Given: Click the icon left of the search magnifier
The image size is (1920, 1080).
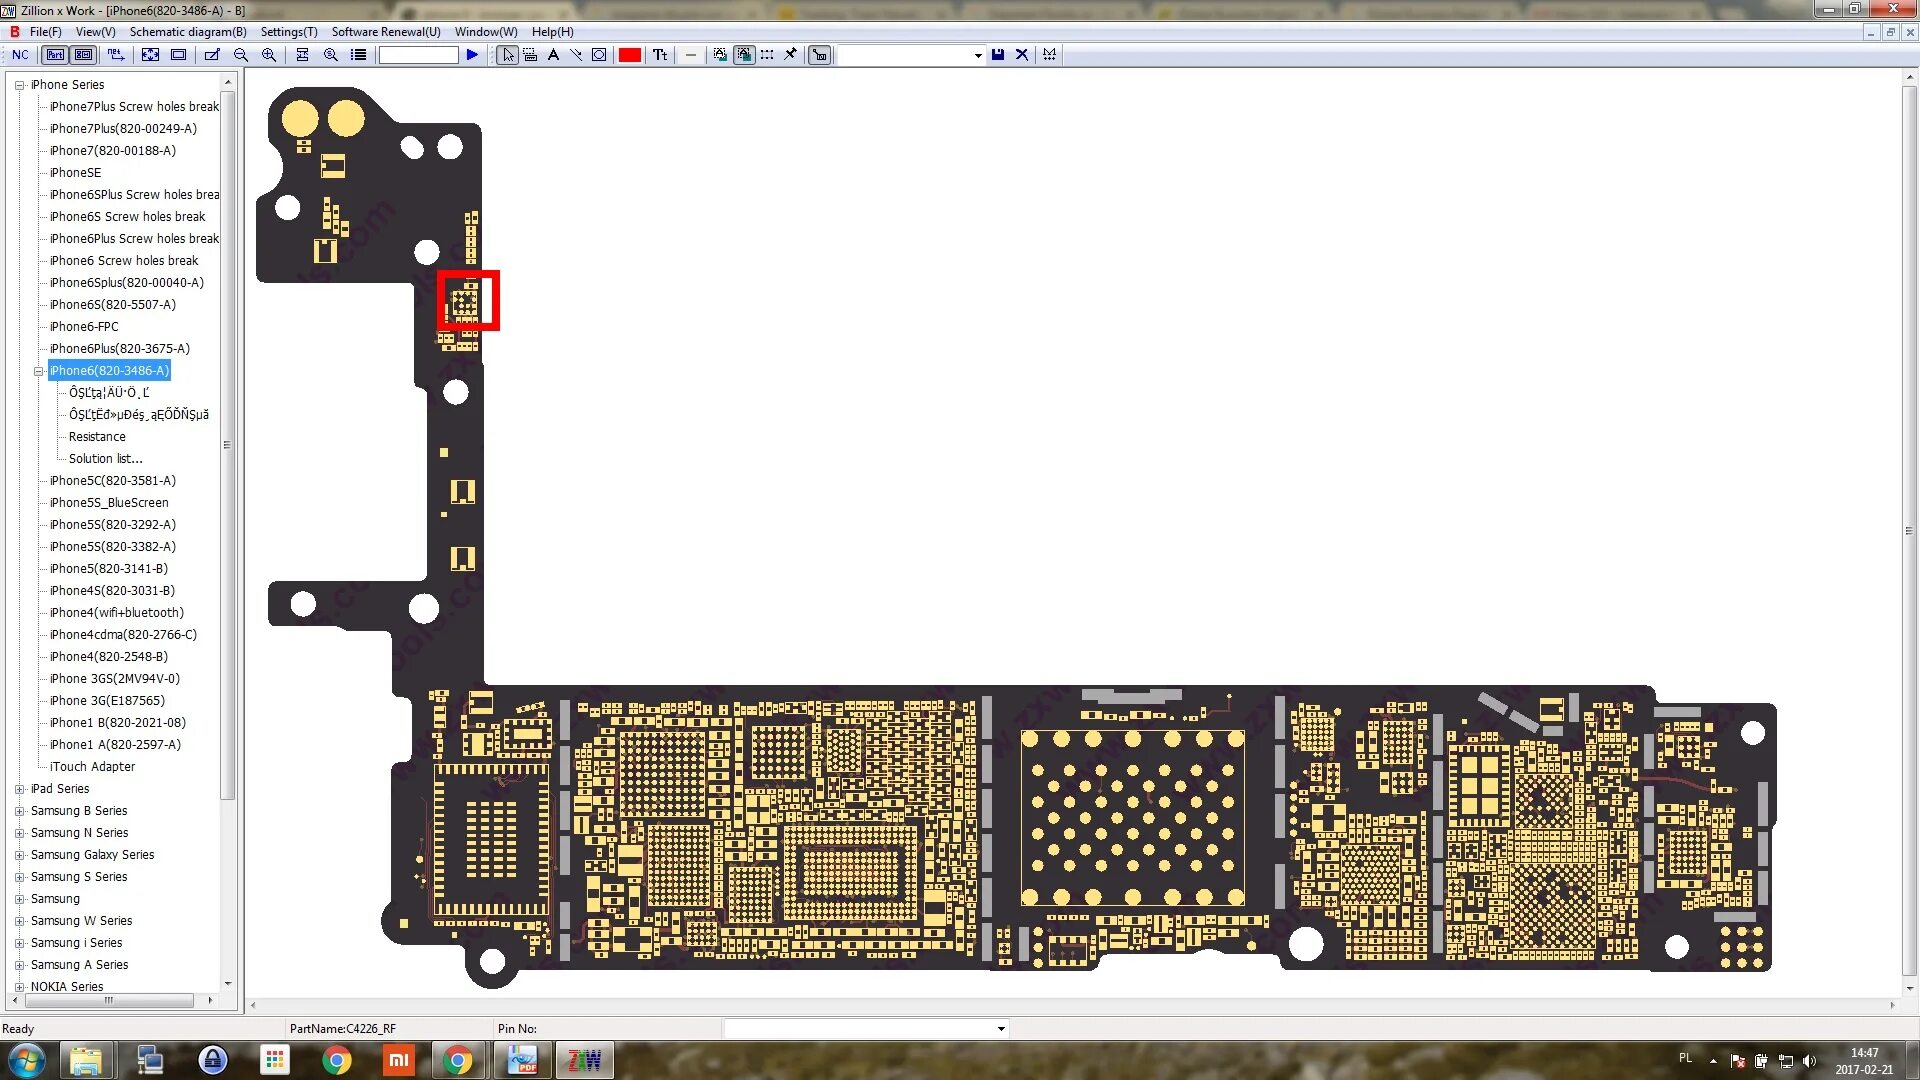Looking at the screenshot, I should click(x=302, y=55).
